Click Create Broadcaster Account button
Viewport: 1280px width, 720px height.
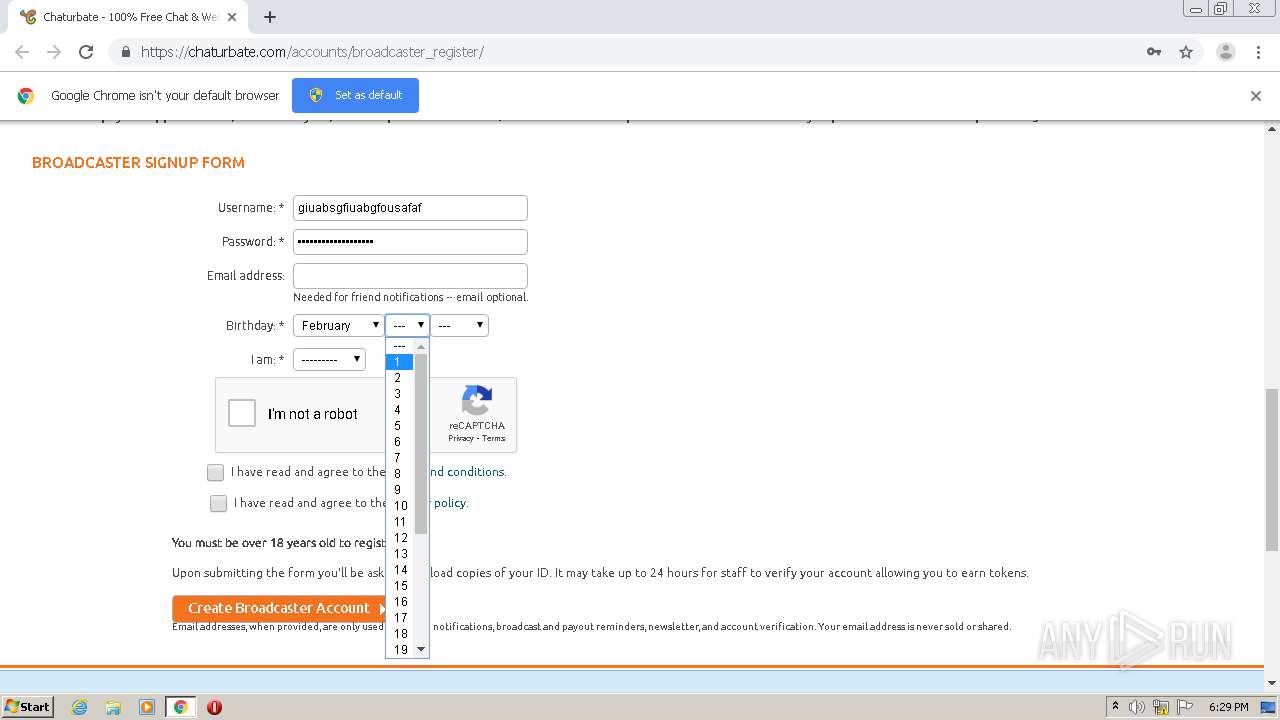coord(279,608)
